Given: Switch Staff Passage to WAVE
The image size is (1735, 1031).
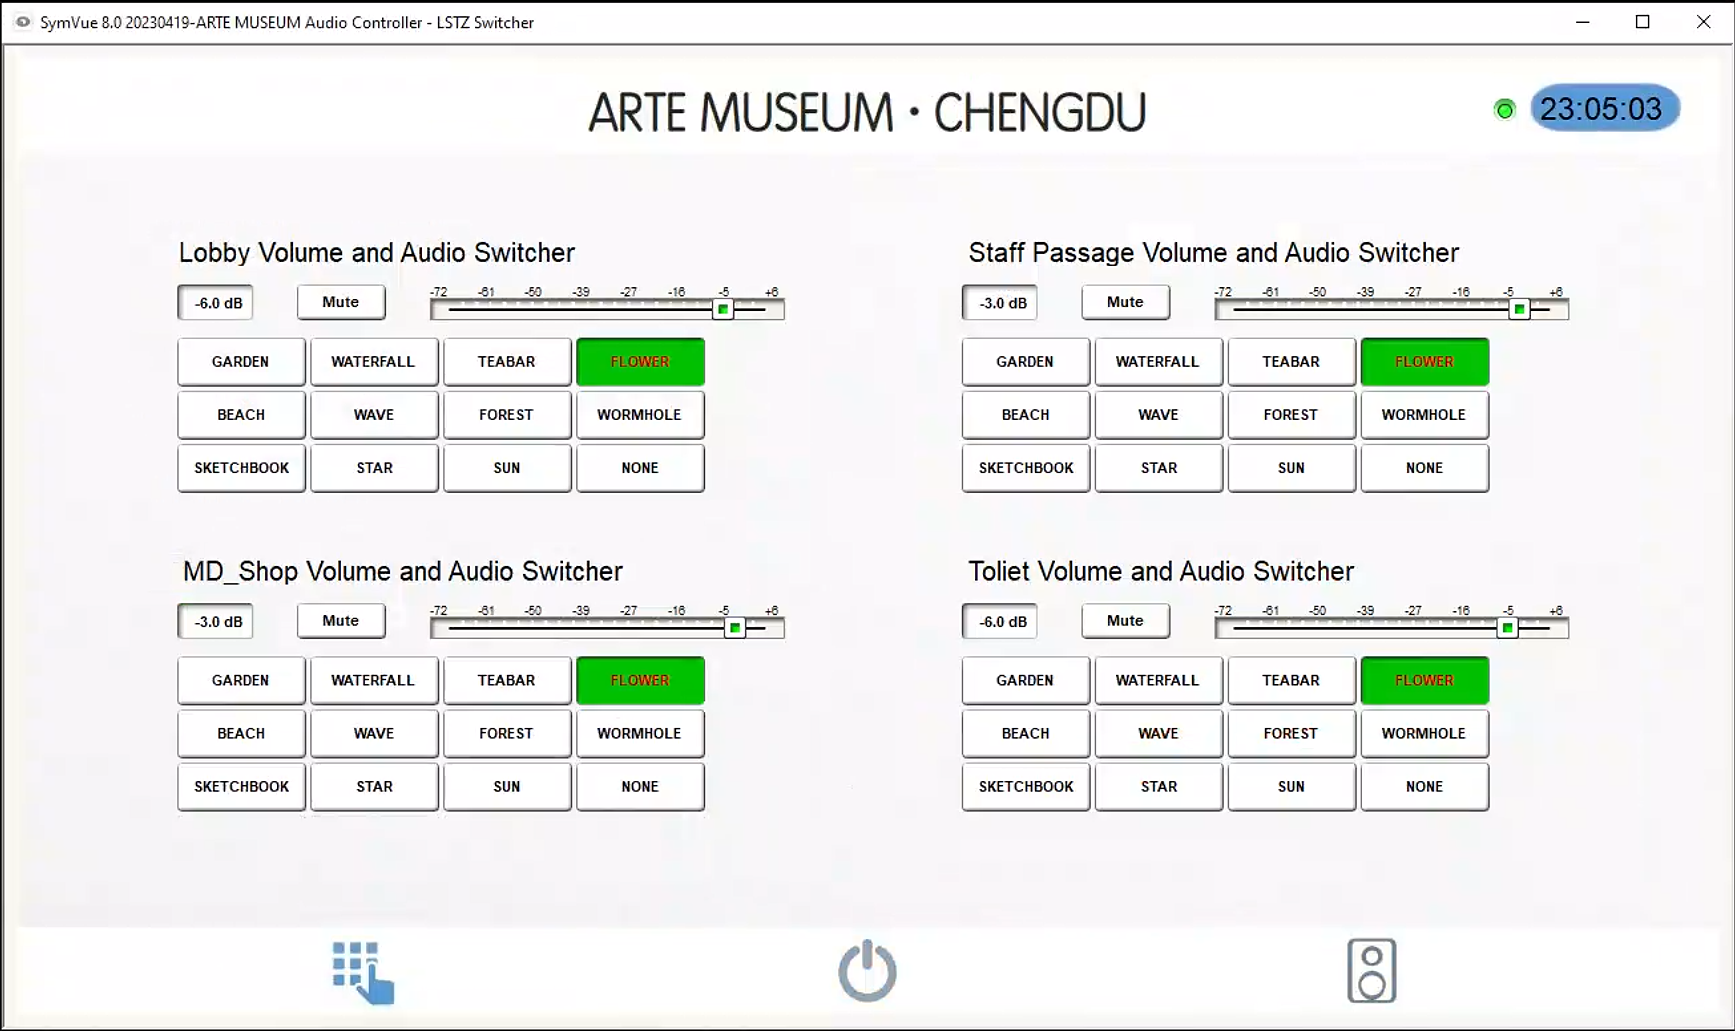Looking at the screenshot, I should click(1158, 415).
